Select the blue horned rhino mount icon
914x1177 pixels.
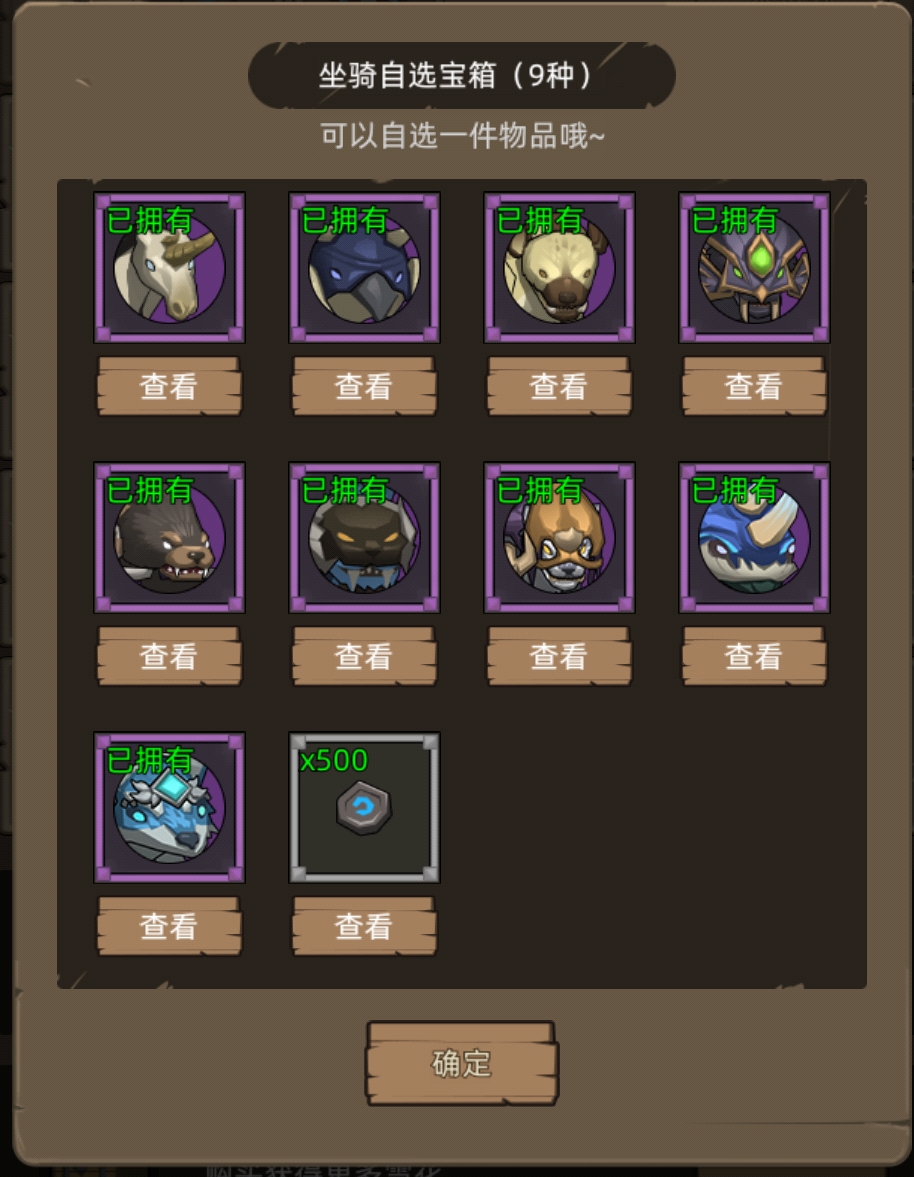point(754,537)
